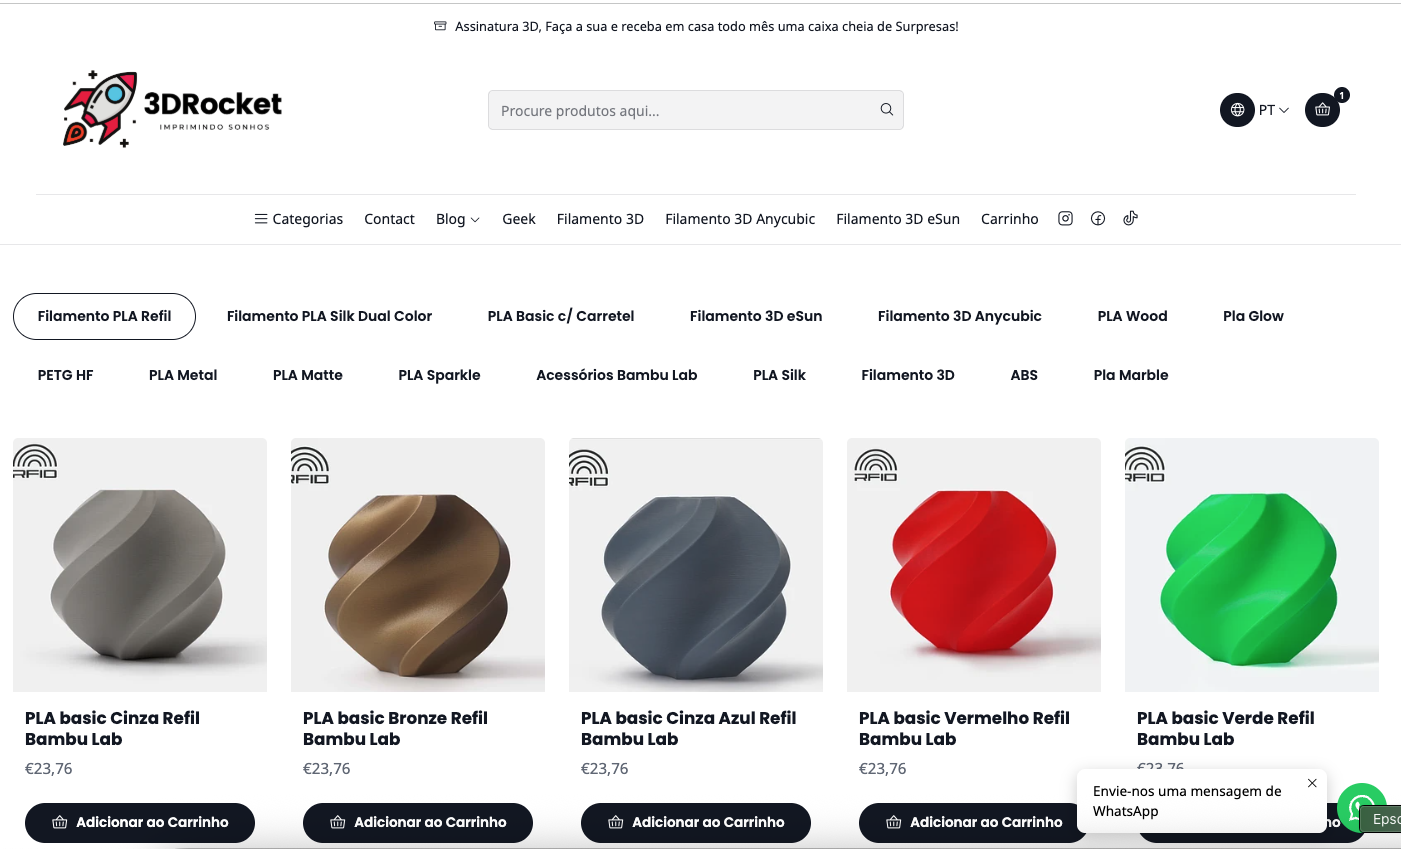Open the Geek menu item
This screenshot has height=849, width=1401.
[518, 219]
